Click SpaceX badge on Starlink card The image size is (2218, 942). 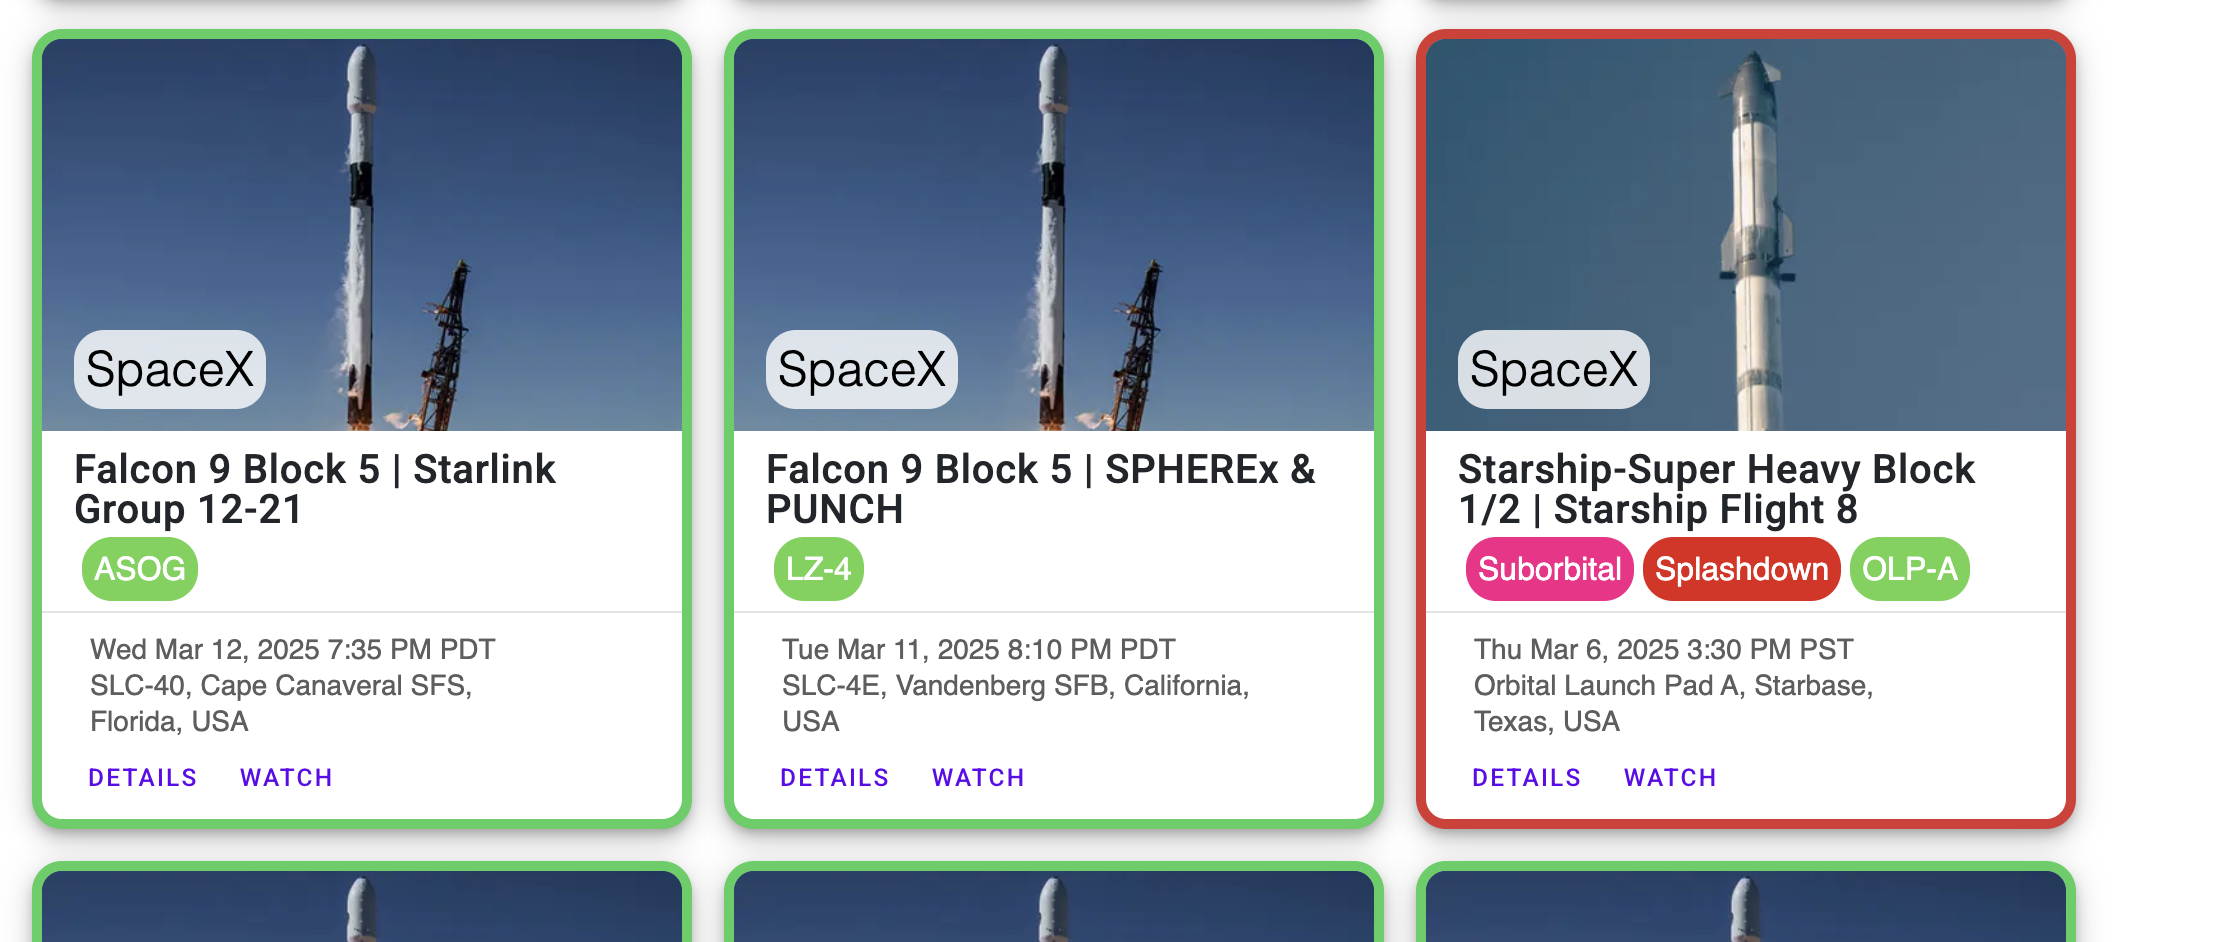click(x=170, y=369)
